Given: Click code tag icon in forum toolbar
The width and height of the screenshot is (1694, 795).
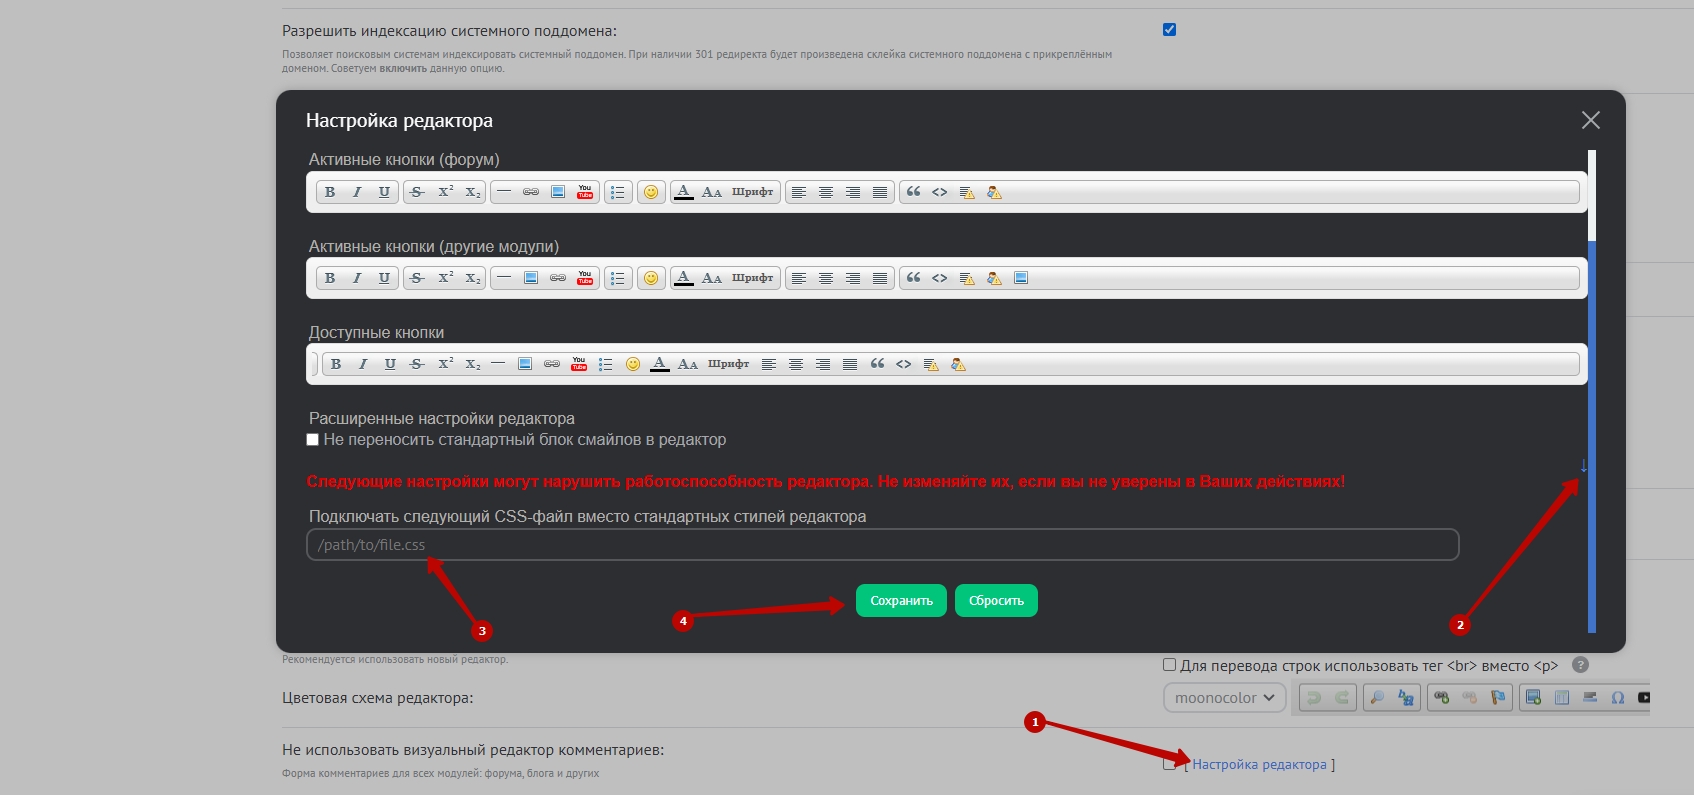Looking at the screenshot, I should pos(940,192).
